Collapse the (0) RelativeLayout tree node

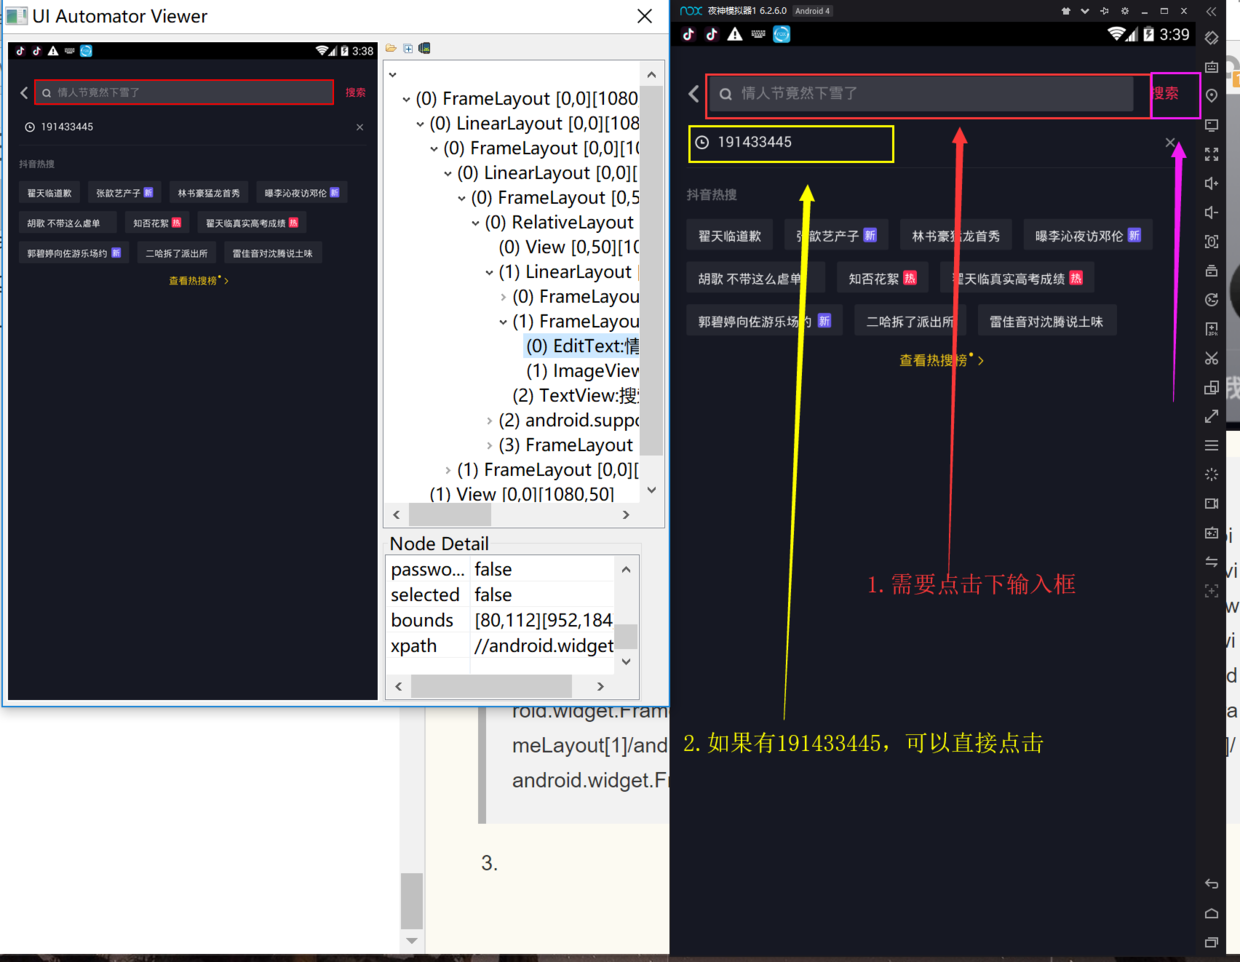[x=475, y=223]
